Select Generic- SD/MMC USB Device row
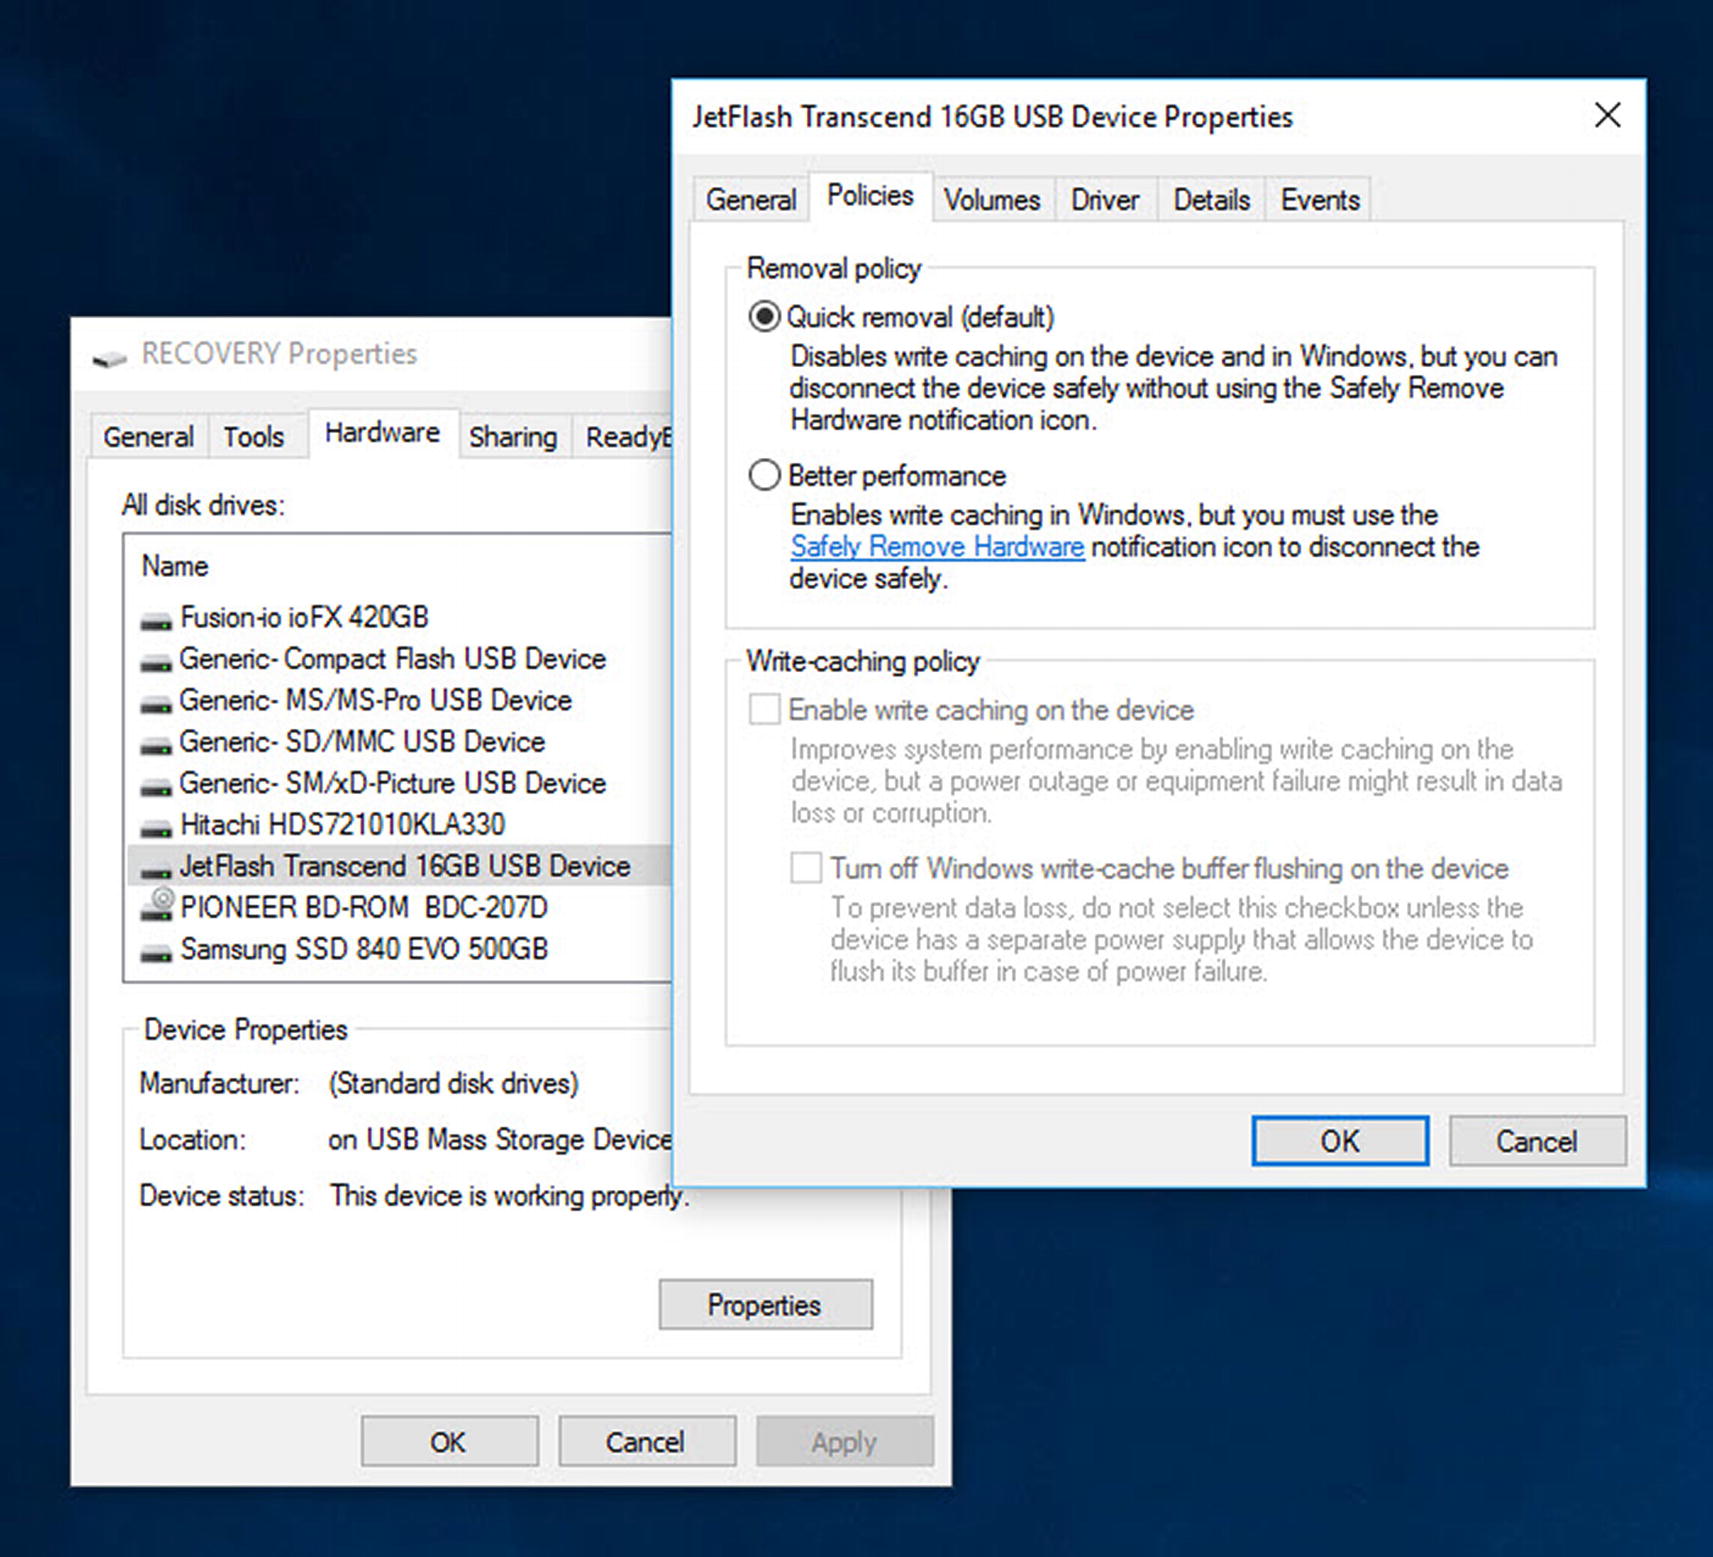 [x=400, y=742]
